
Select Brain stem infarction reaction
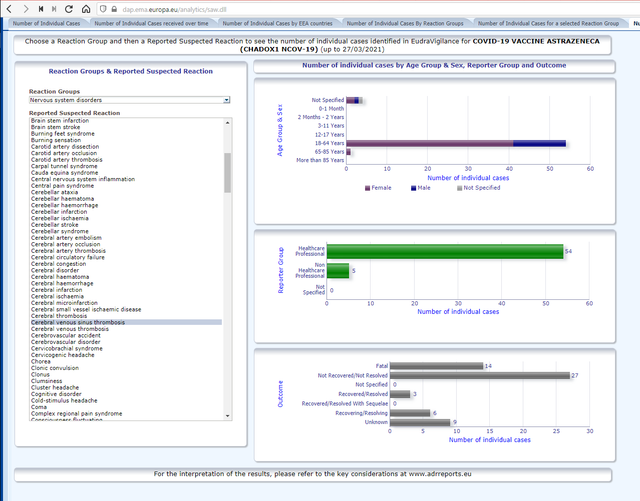(60, 120)
